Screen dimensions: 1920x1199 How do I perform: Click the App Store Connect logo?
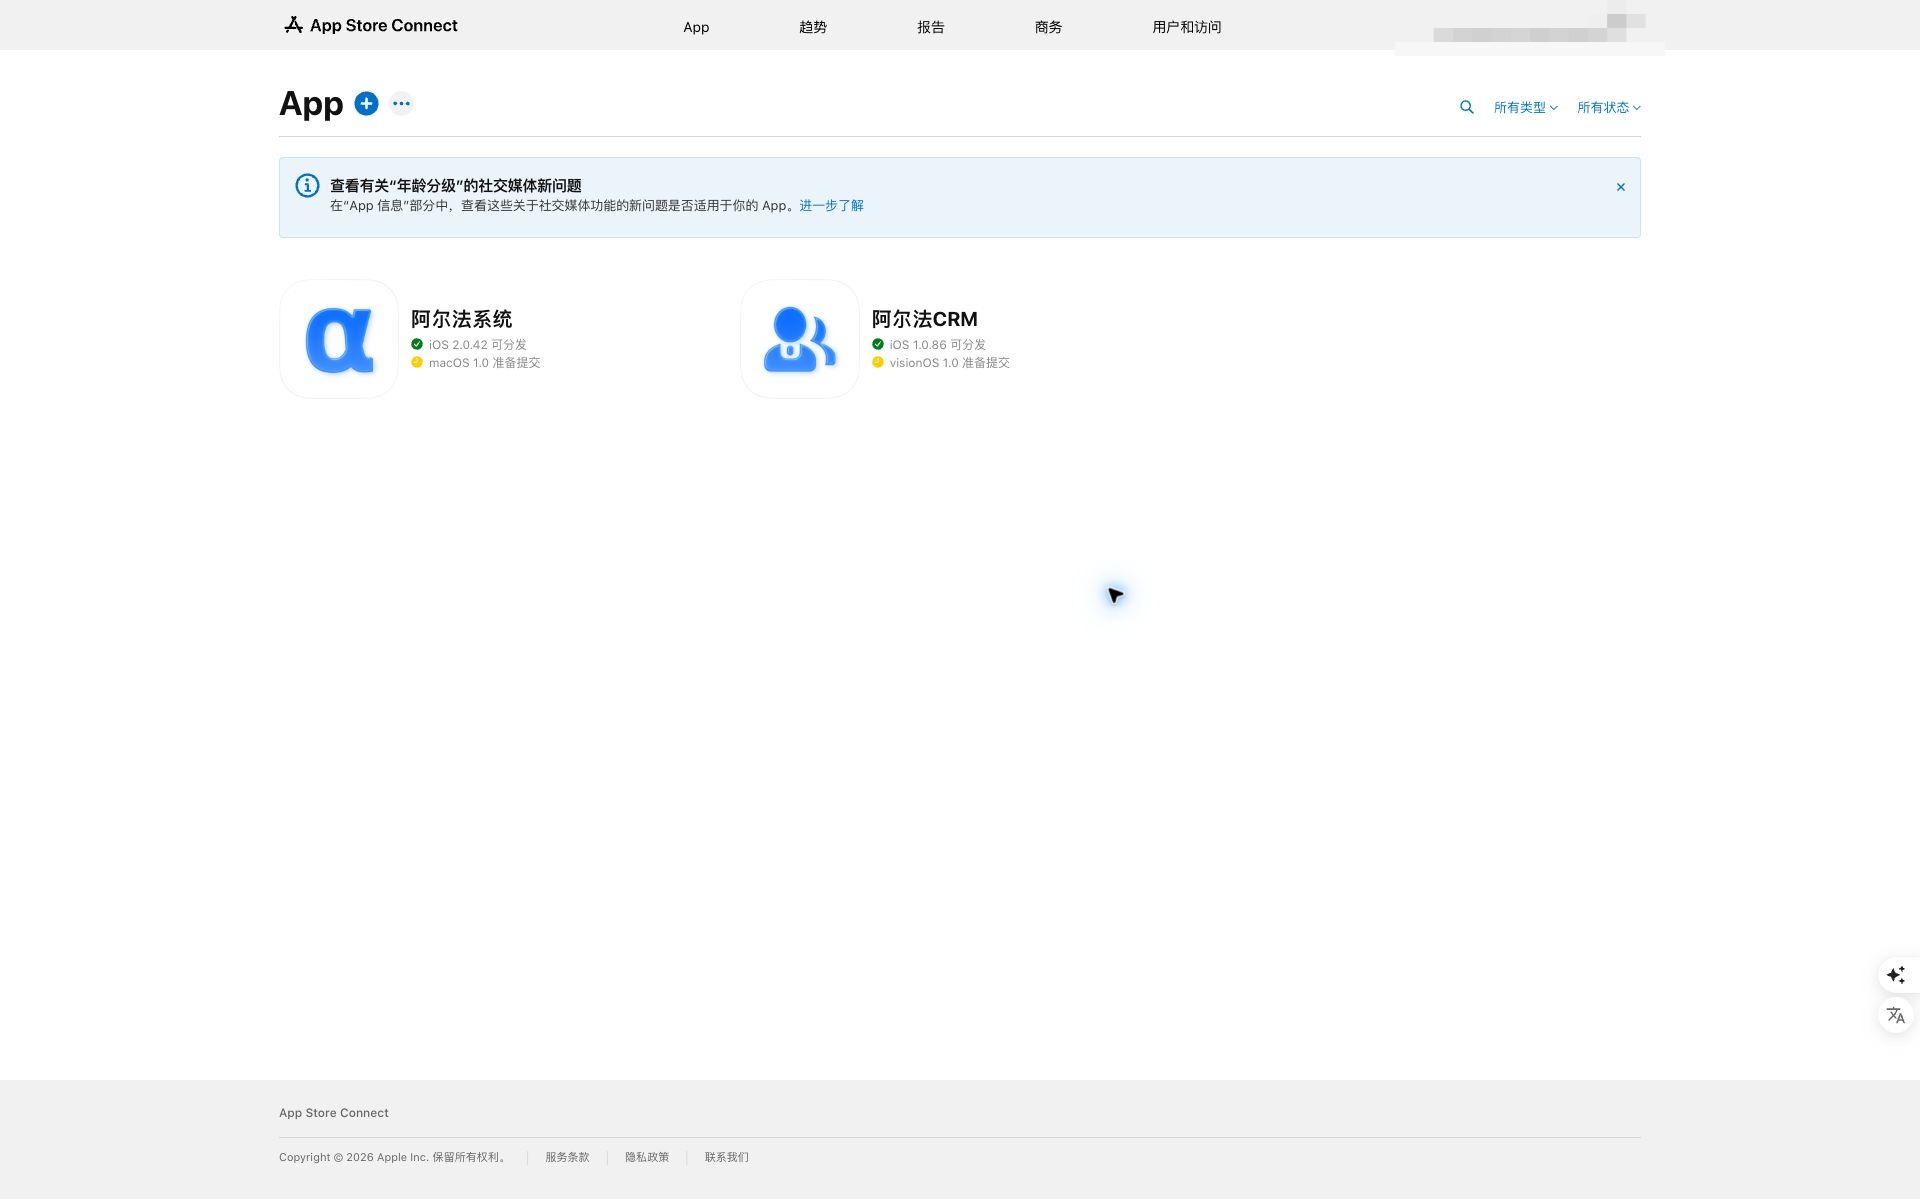(370, 25)
